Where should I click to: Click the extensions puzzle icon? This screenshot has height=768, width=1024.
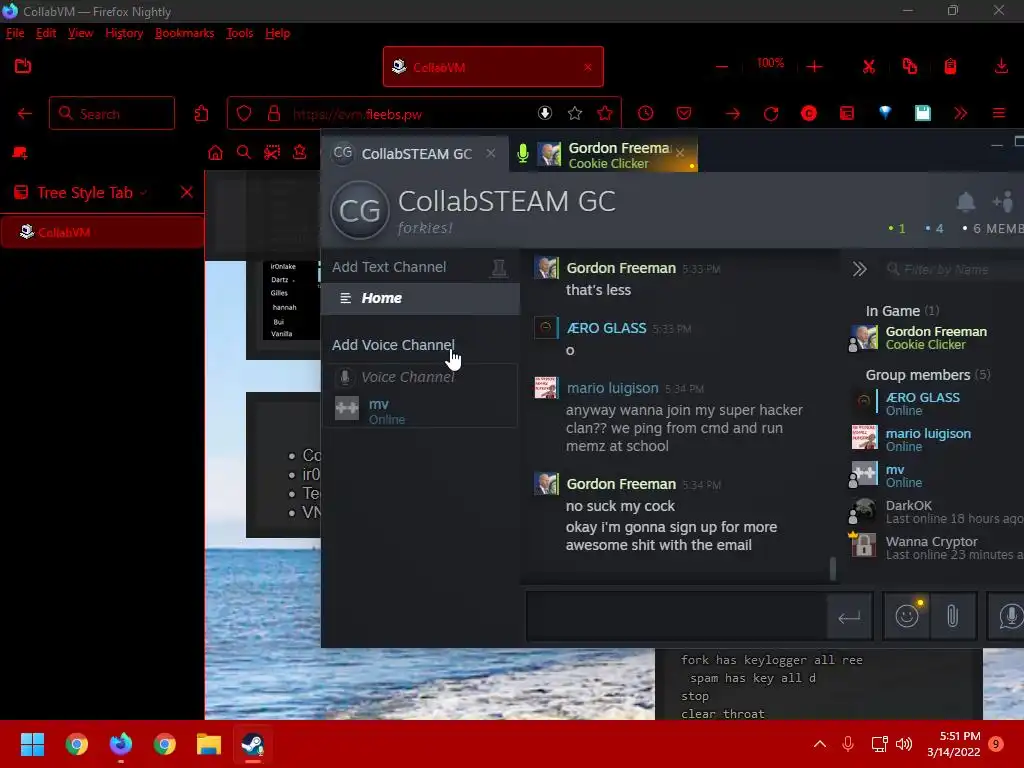201,114
